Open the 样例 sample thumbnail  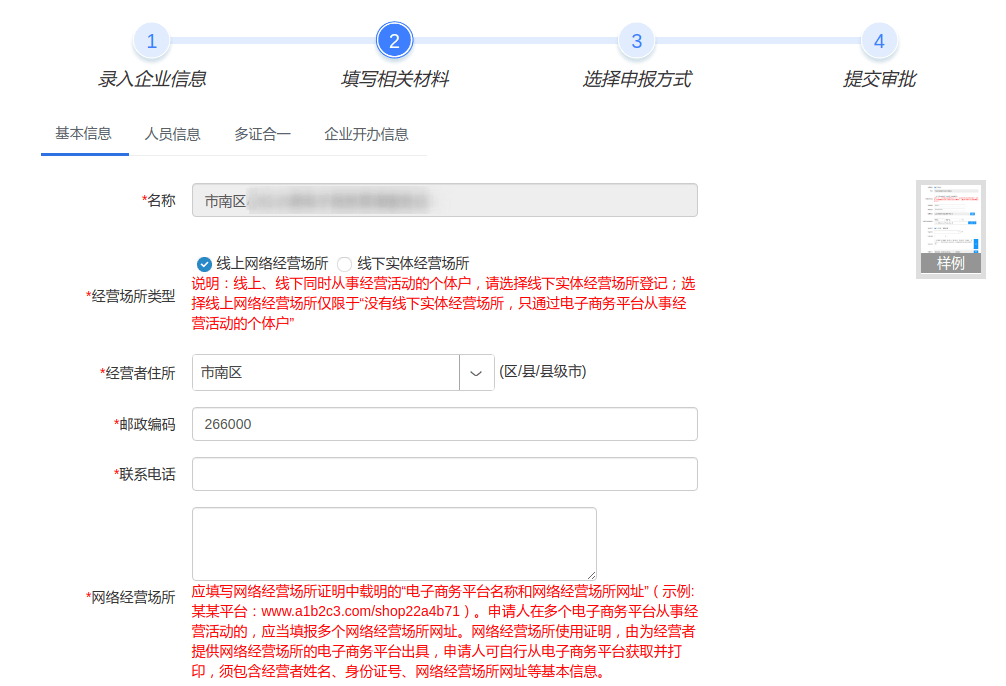(950, 229)
